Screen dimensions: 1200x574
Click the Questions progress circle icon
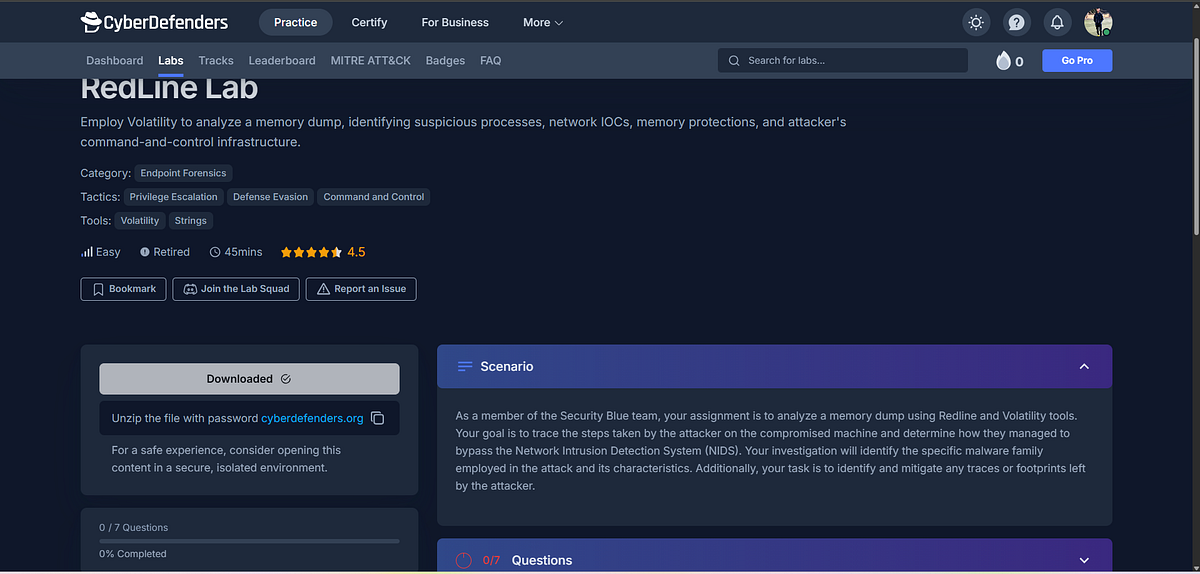pos(464,560)
